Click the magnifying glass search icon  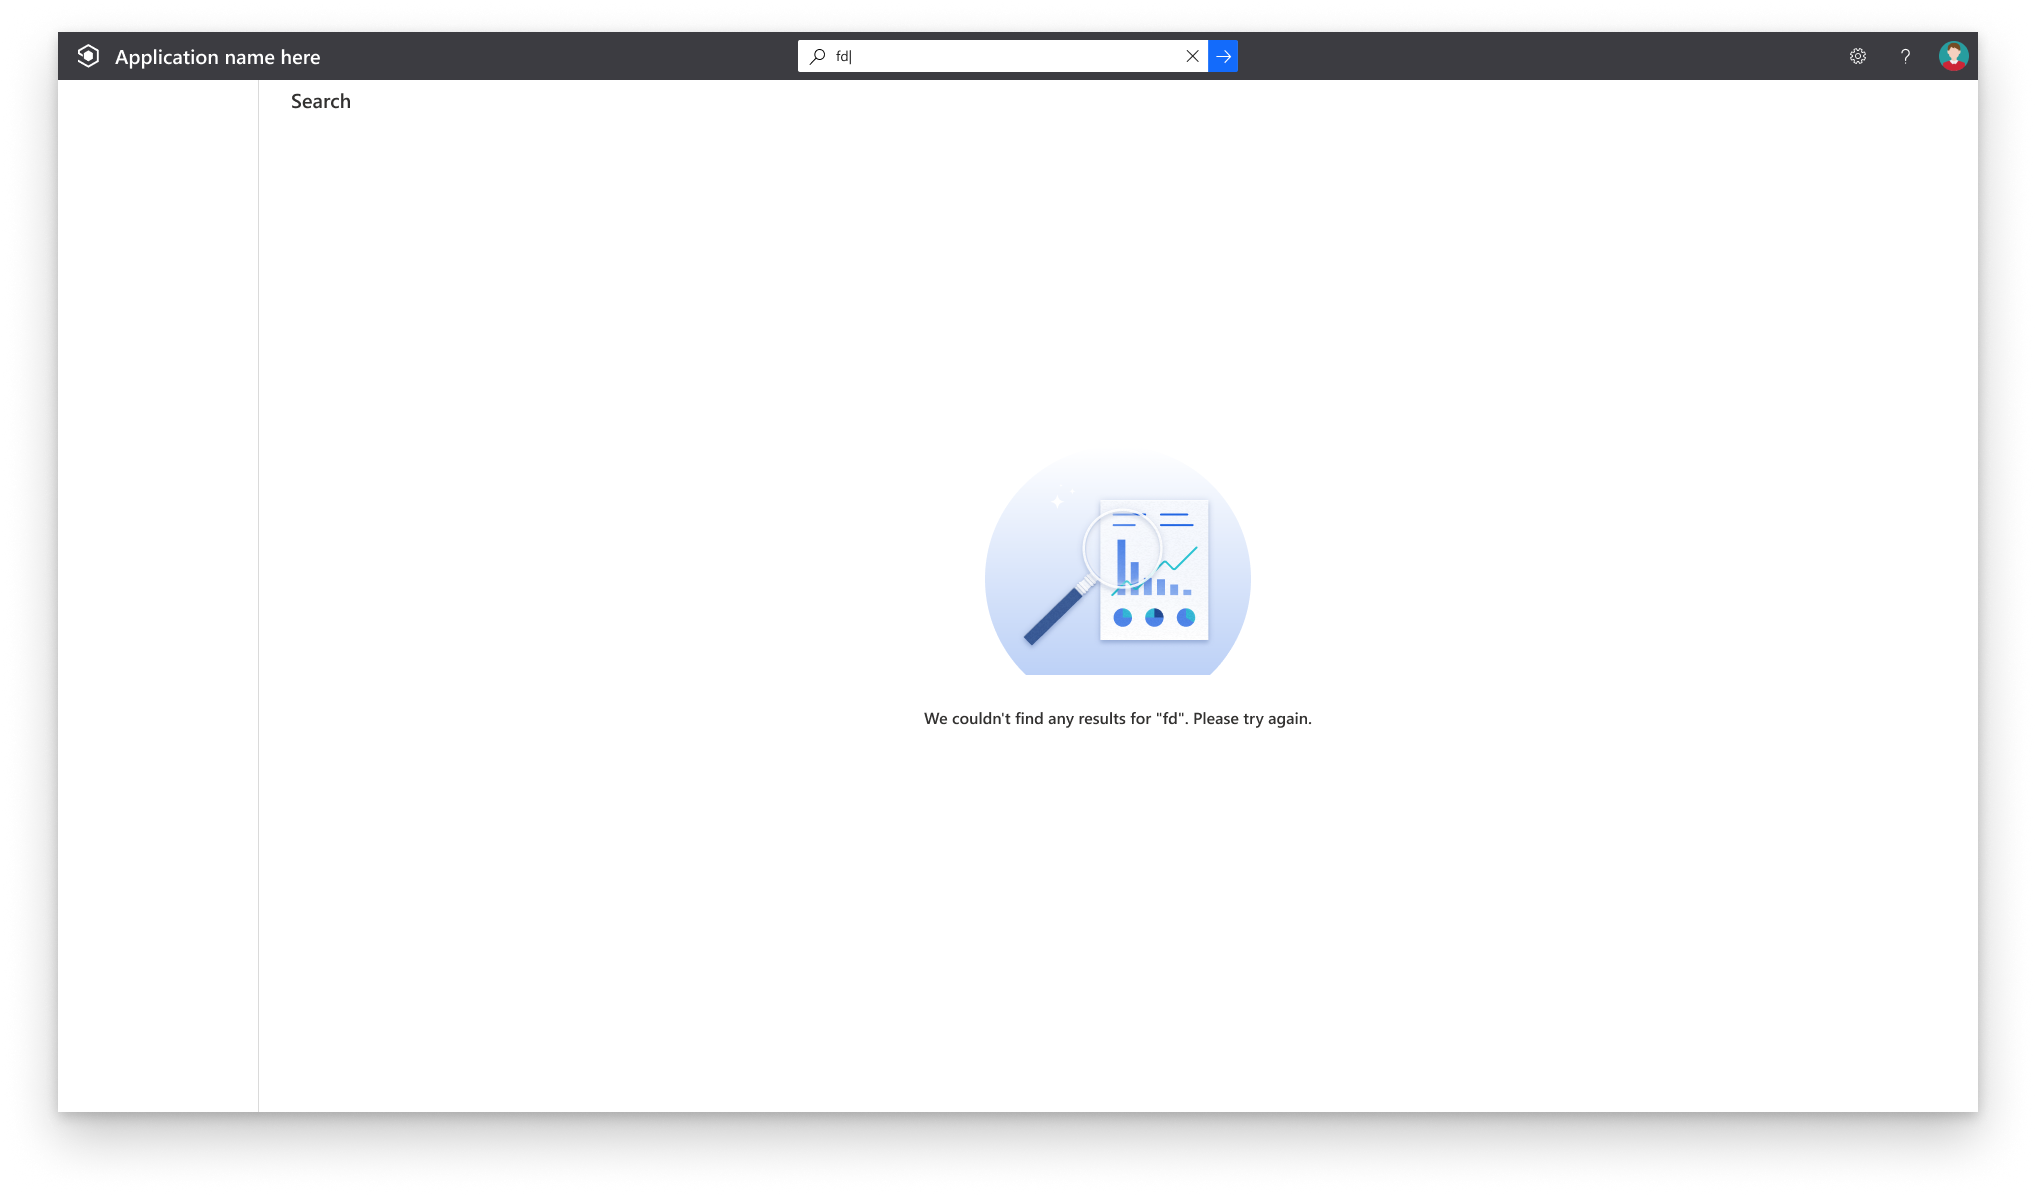coord(816,56)
